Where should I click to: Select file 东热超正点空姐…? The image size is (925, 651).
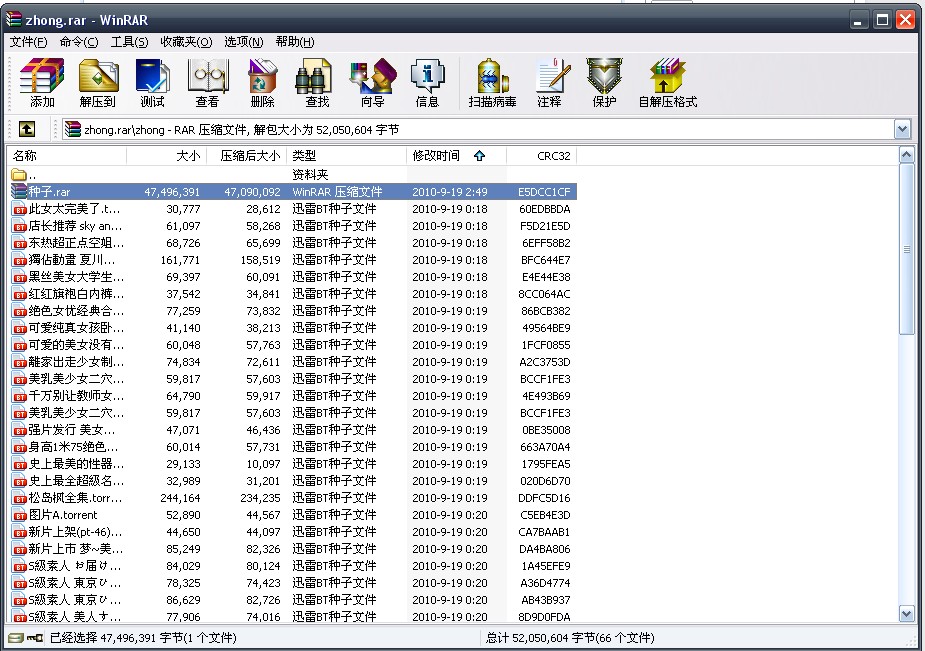click(x=77, y=243)
